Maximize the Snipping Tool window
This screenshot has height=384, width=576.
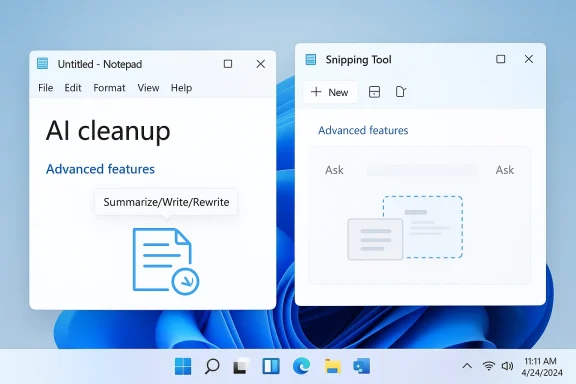(x=500, y=59)
